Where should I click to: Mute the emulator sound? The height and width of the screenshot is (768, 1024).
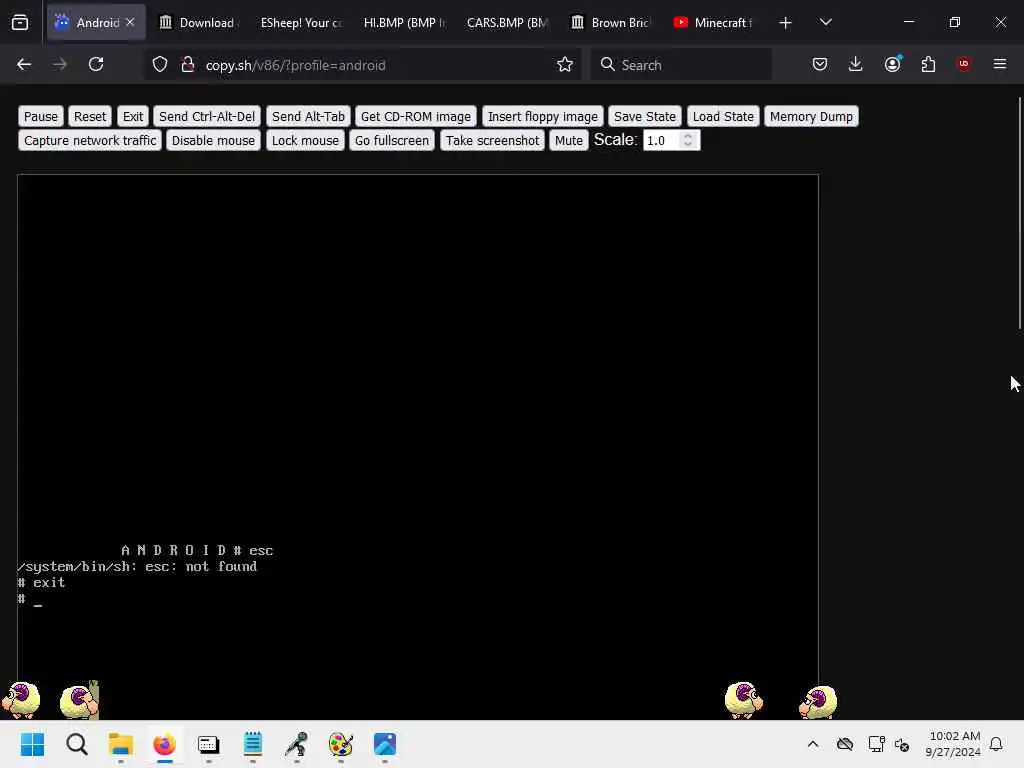569,140
